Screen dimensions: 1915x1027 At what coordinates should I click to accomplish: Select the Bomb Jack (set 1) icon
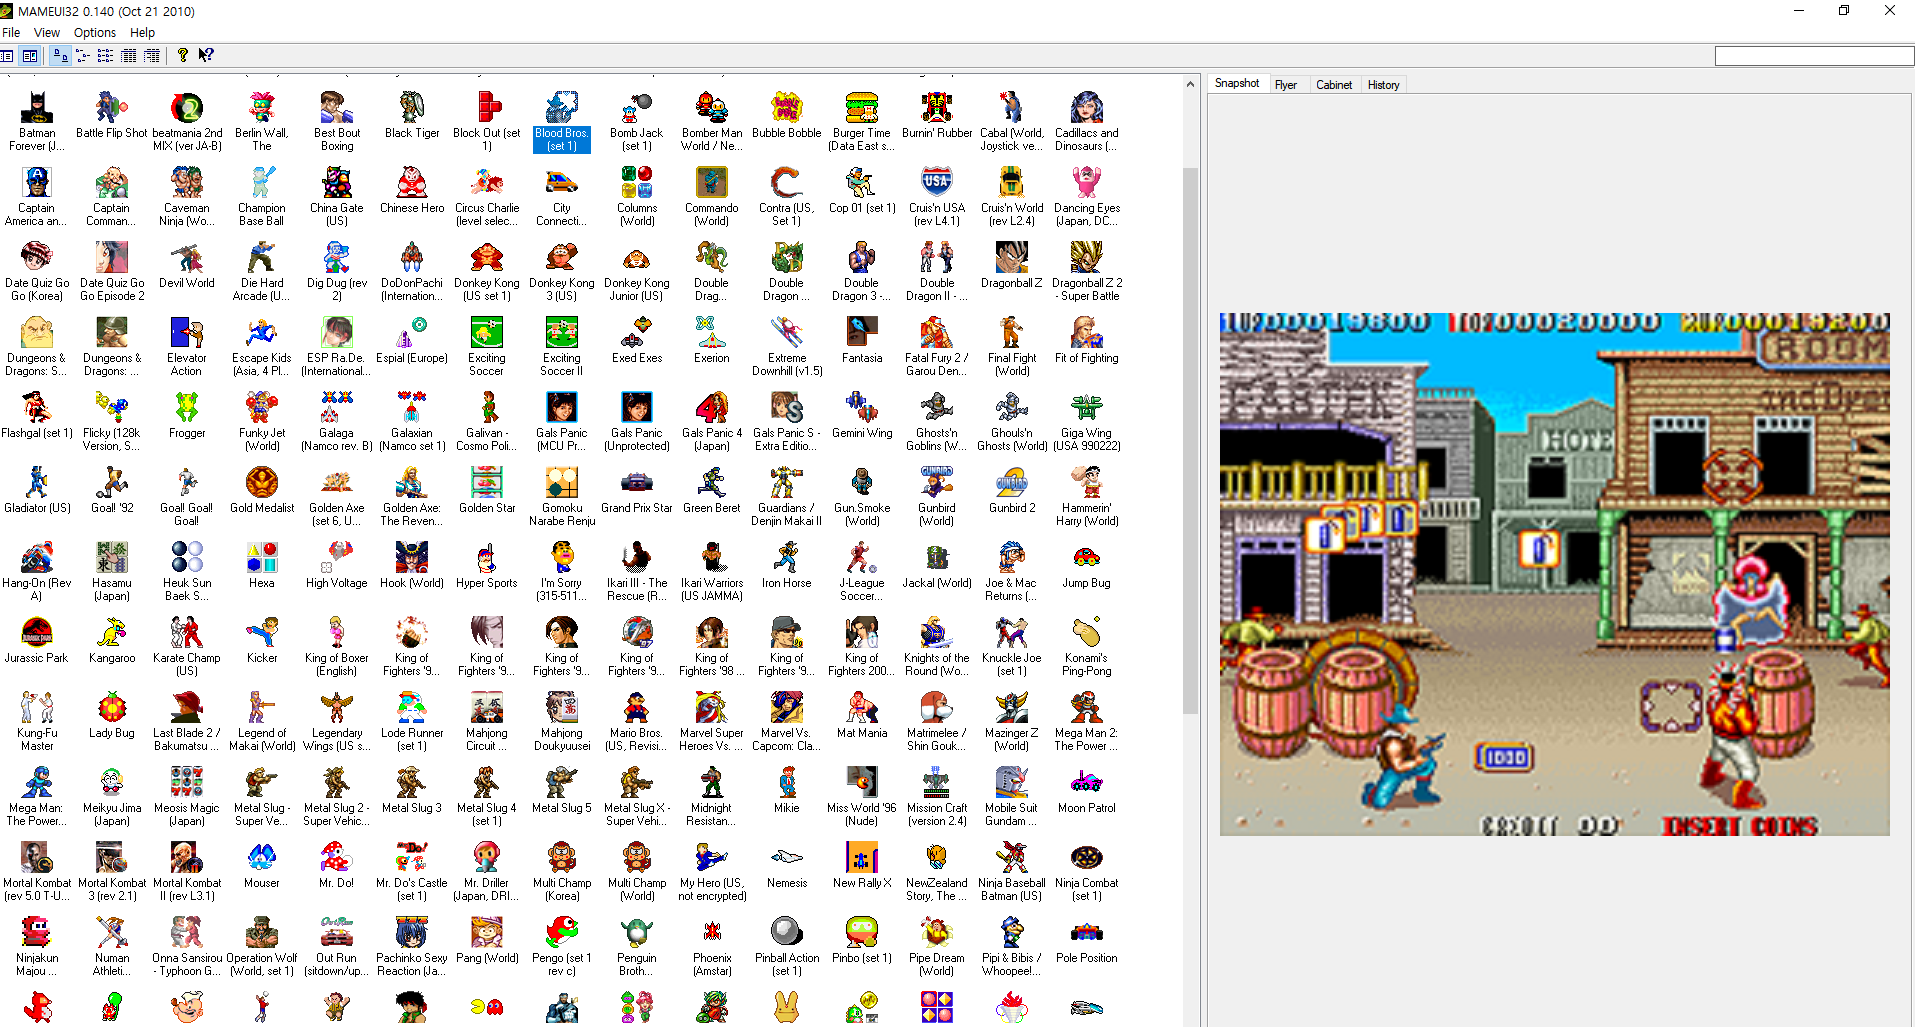tap(637, 107)
